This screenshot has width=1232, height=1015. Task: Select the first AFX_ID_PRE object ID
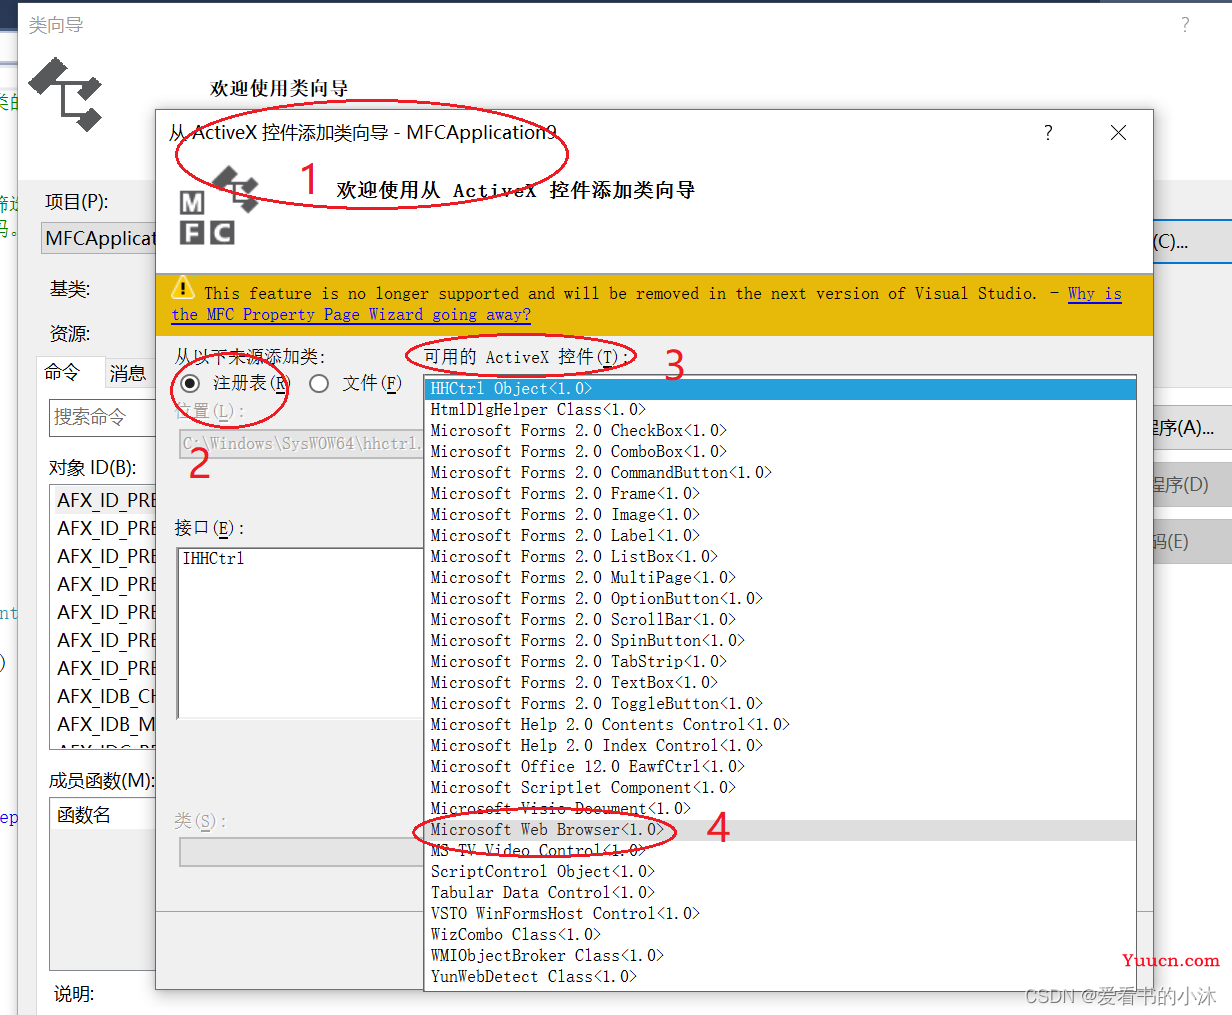pyautogui.click(x=106, y=500)
